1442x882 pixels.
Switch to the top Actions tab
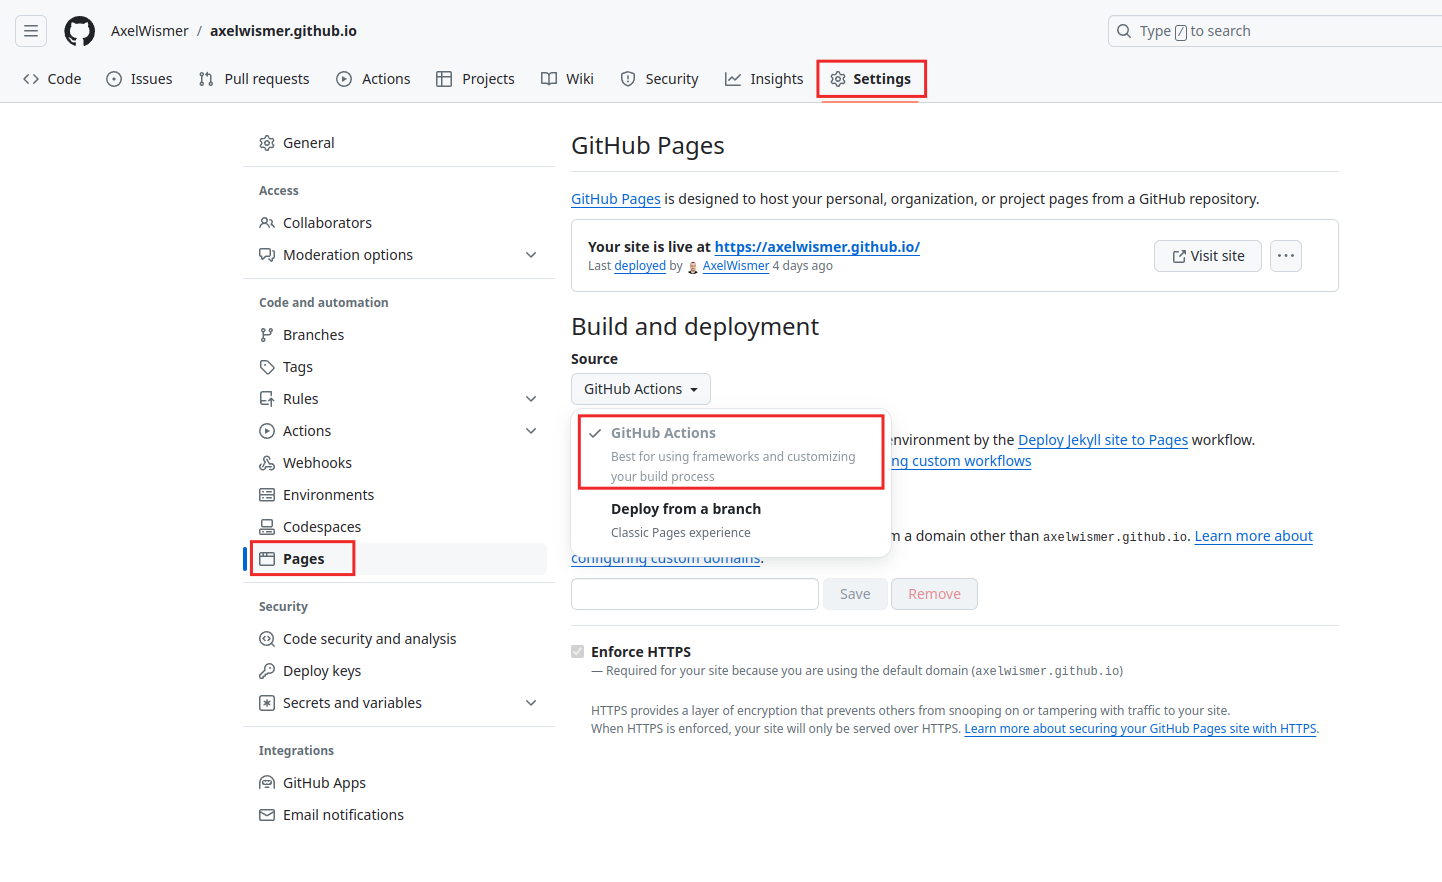(x=373, y=79)
